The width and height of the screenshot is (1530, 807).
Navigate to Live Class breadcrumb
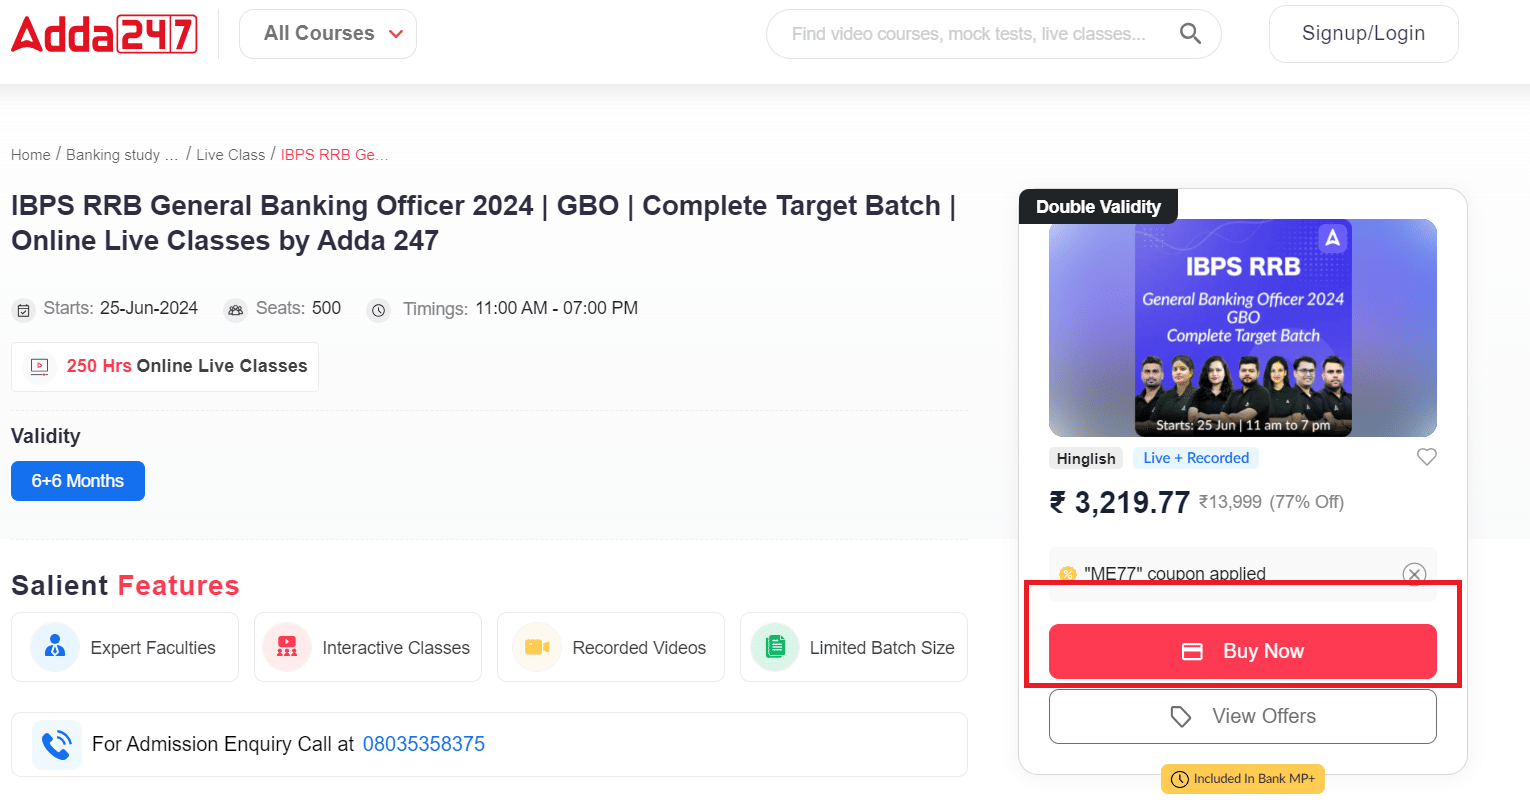230,155
